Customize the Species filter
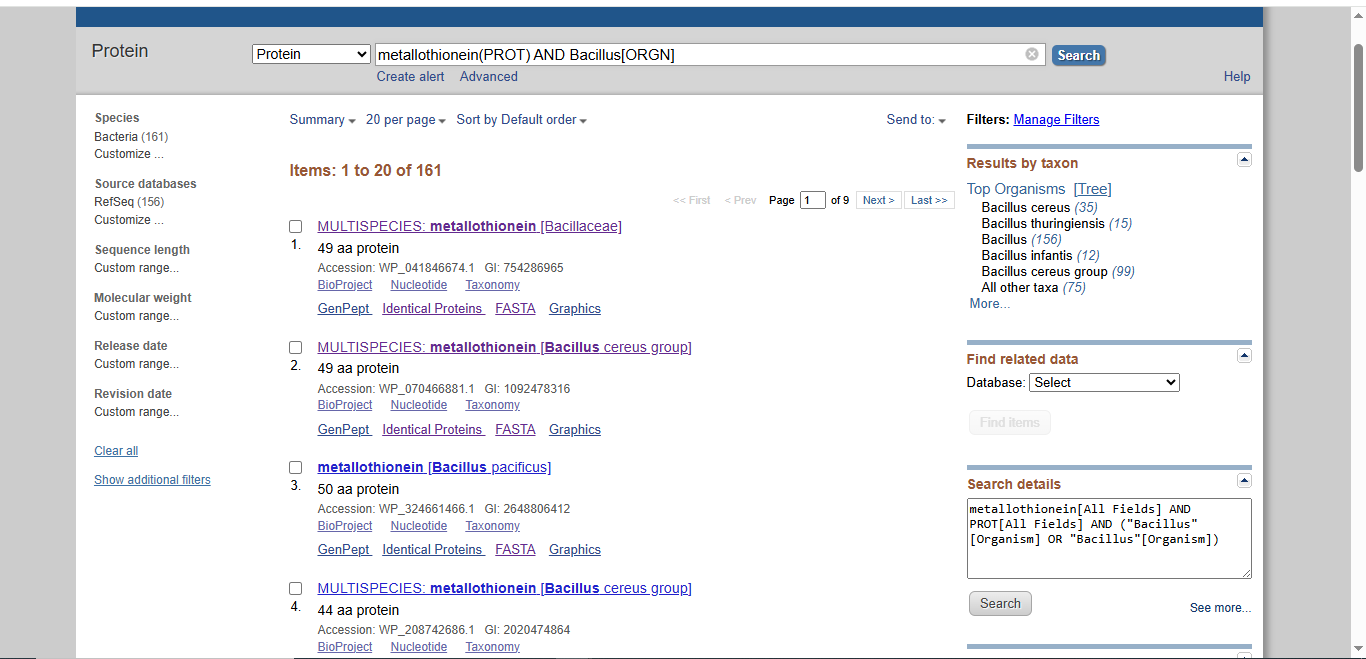Image resolution: width=1366 pixels, height=659 pixels. pos(128,154)
